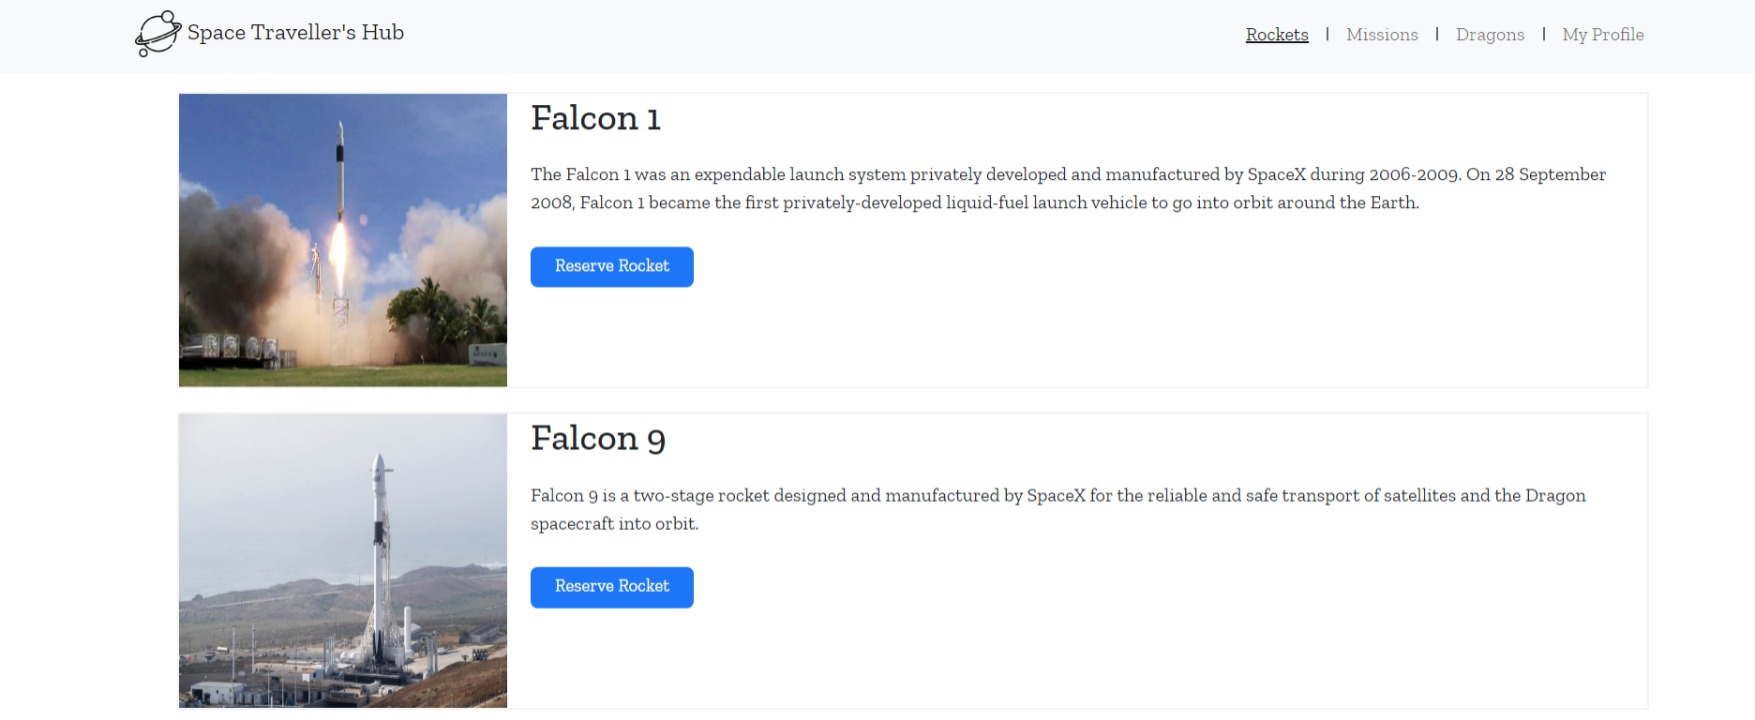Select the Falcon 9 launchpad photo
This screenshot has height=720, width=1755.
pyautogui.click(x=343, y=561)
